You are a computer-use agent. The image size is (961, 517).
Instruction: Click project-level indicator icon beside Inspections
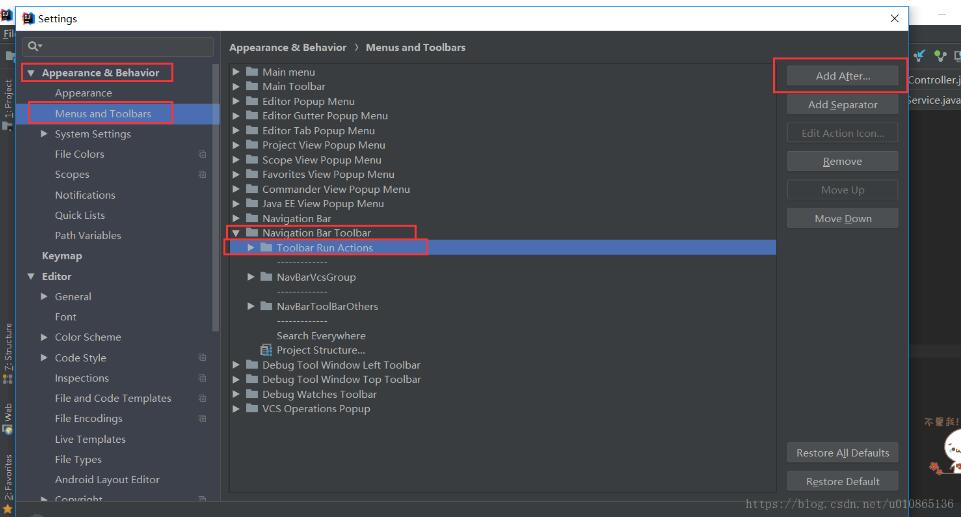[202, 378]
